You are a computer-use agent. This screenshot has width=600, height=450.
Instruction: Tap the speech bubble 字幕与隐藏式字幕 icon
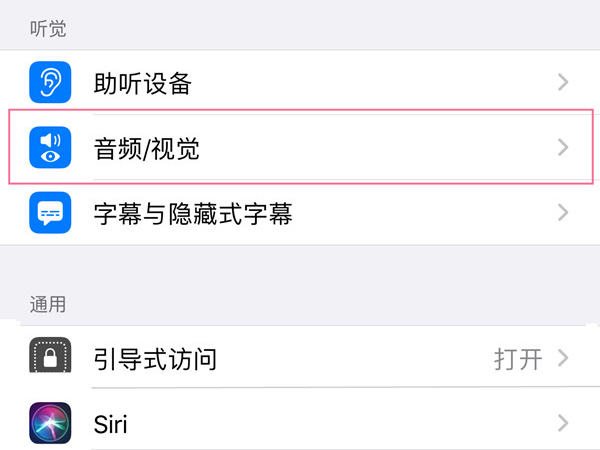[x=50, y=213]
